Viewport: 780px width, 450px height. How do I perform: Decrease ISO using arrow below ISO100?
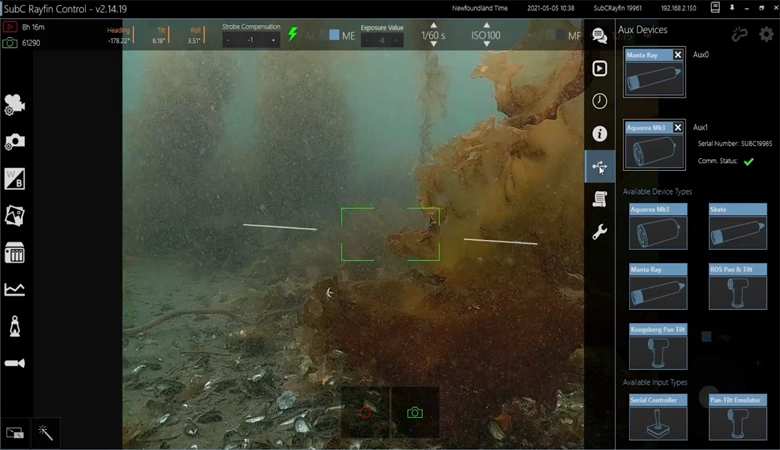click(x=487, y=46)
